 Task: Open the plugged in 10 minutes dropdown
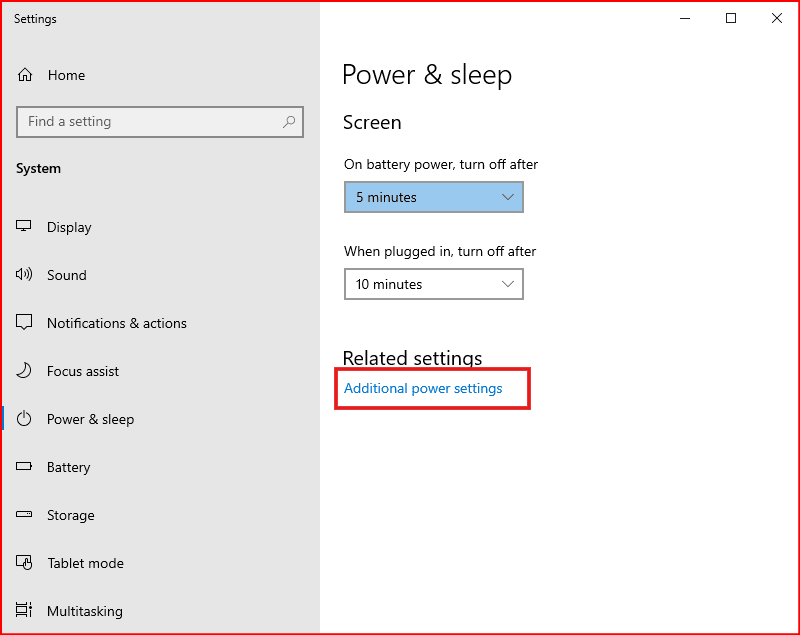click(x=433, y=284)
